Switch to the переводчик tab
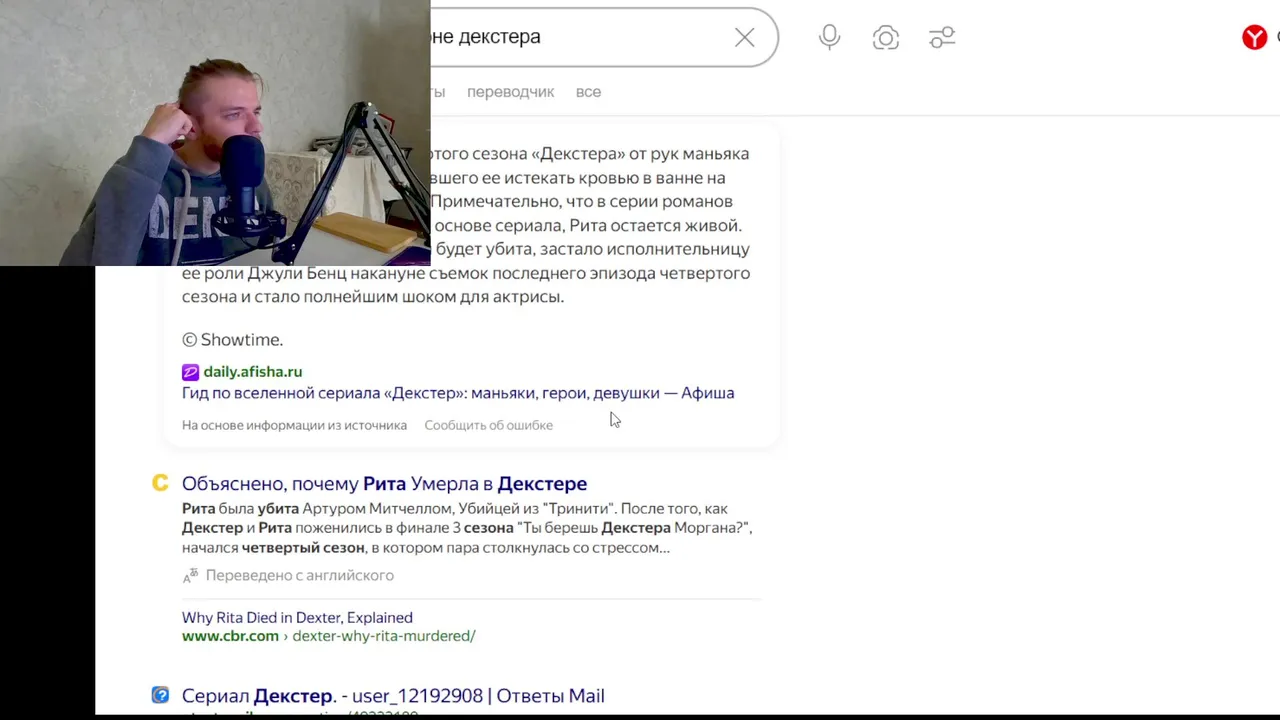The height and width of the screenshot is (720, 1280). pos(510,92)
